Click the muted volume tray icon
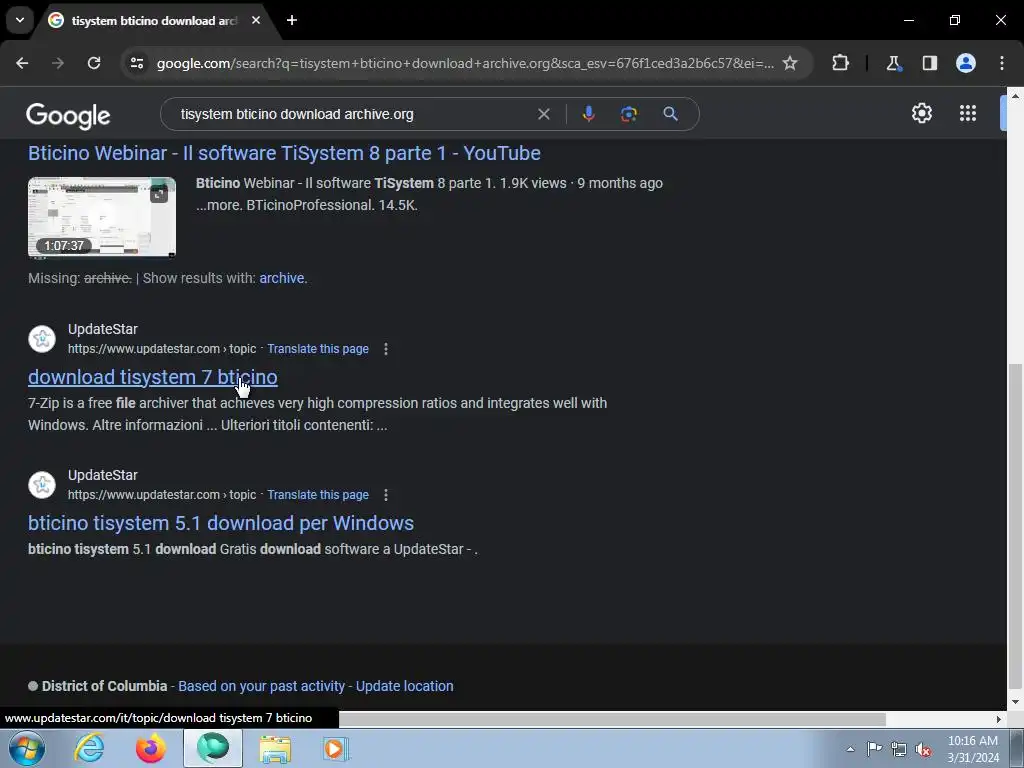Viewport: 1024px width, 768px height. (x=923, y=750)
